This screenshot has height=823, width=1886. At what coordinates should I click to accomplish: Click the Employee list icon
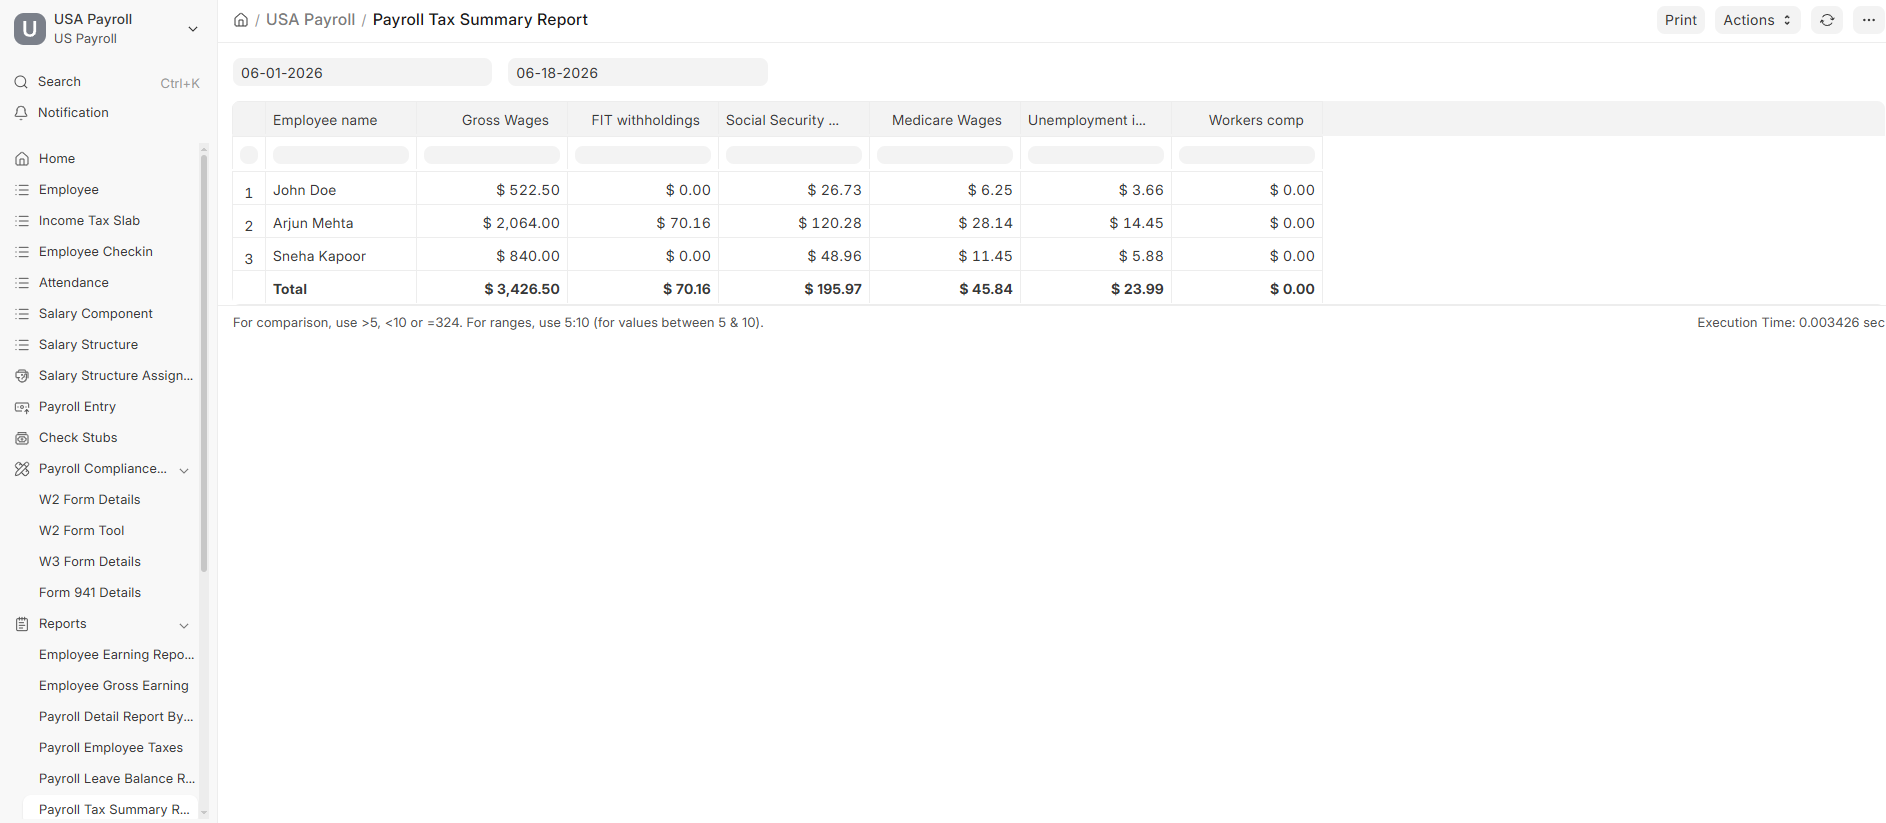[22, 190]
